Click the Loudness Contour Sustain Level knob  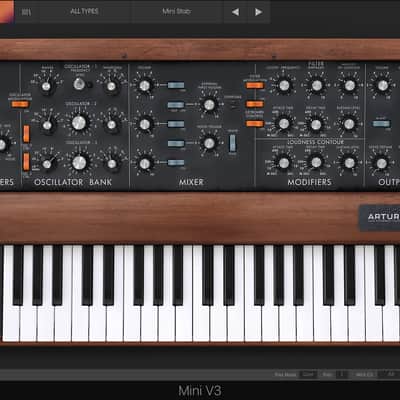(349, 163)
